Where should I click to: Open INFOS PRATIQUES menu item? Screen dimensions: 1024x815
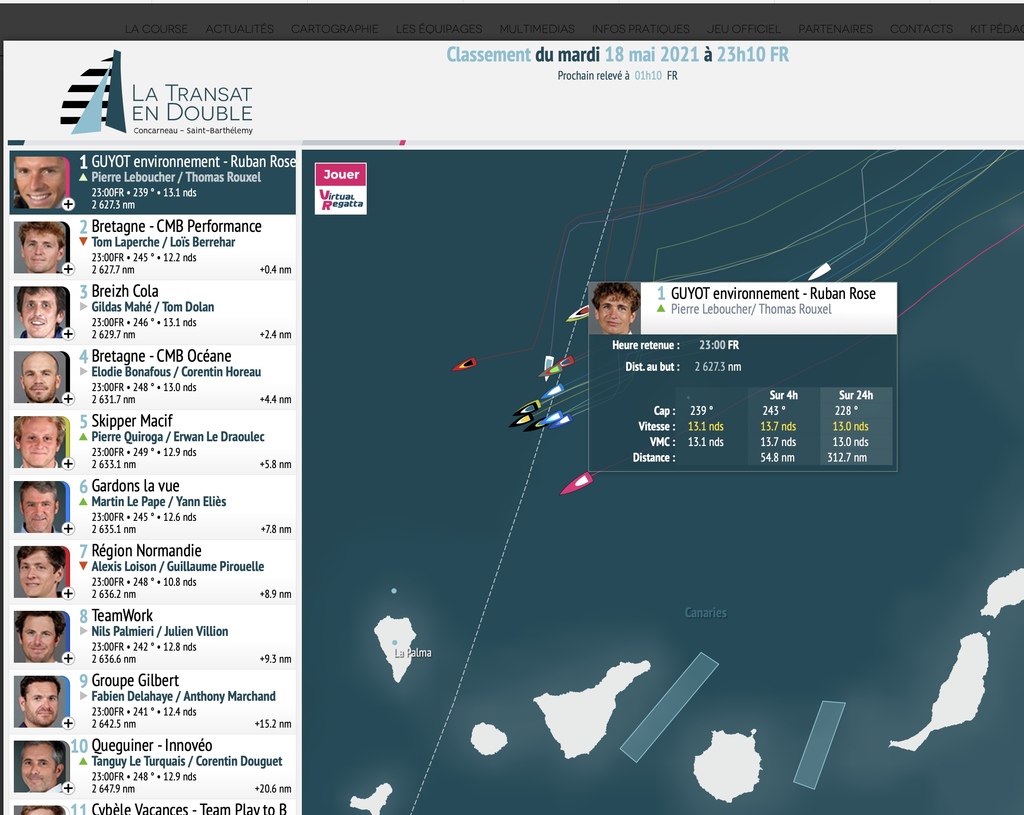tap(641, 29)
